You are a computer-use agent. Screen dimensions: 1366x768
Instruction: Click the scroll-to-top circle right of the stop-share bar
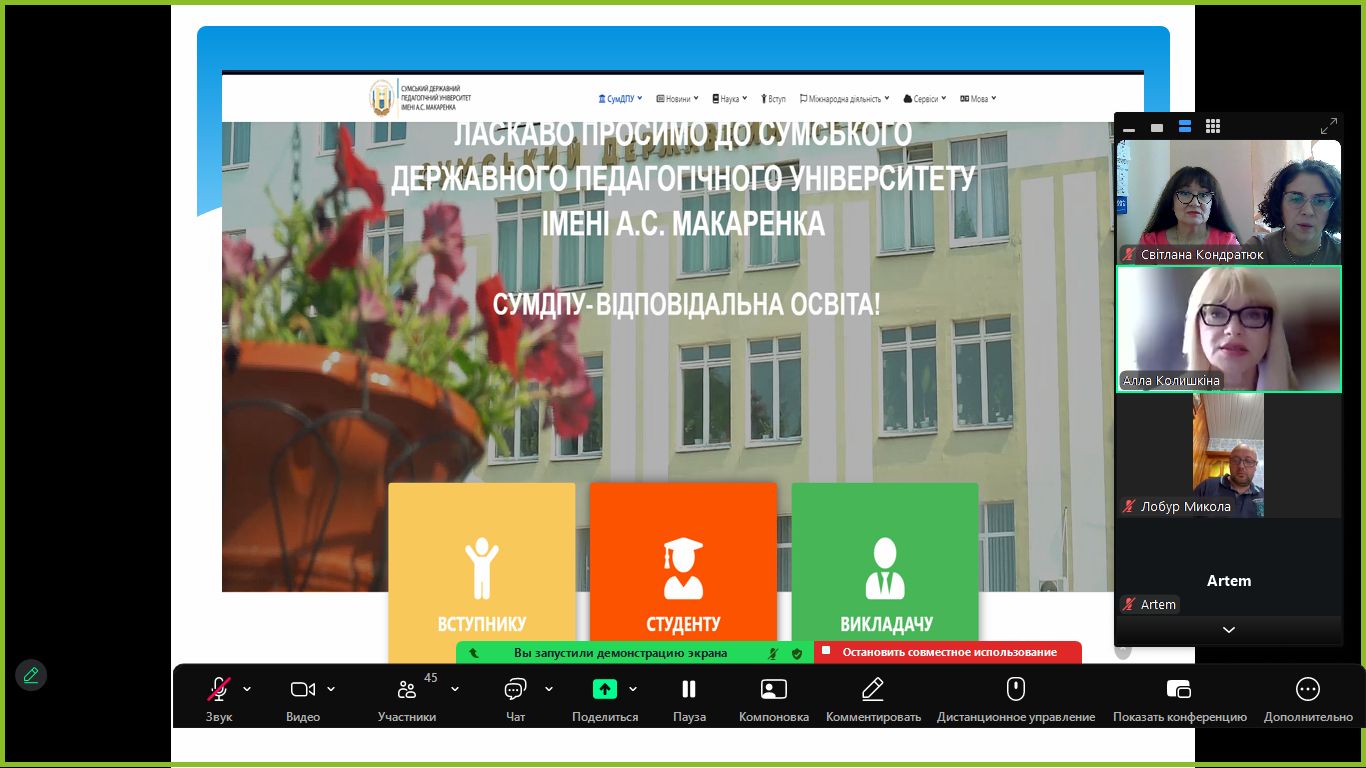[1123, 651]
